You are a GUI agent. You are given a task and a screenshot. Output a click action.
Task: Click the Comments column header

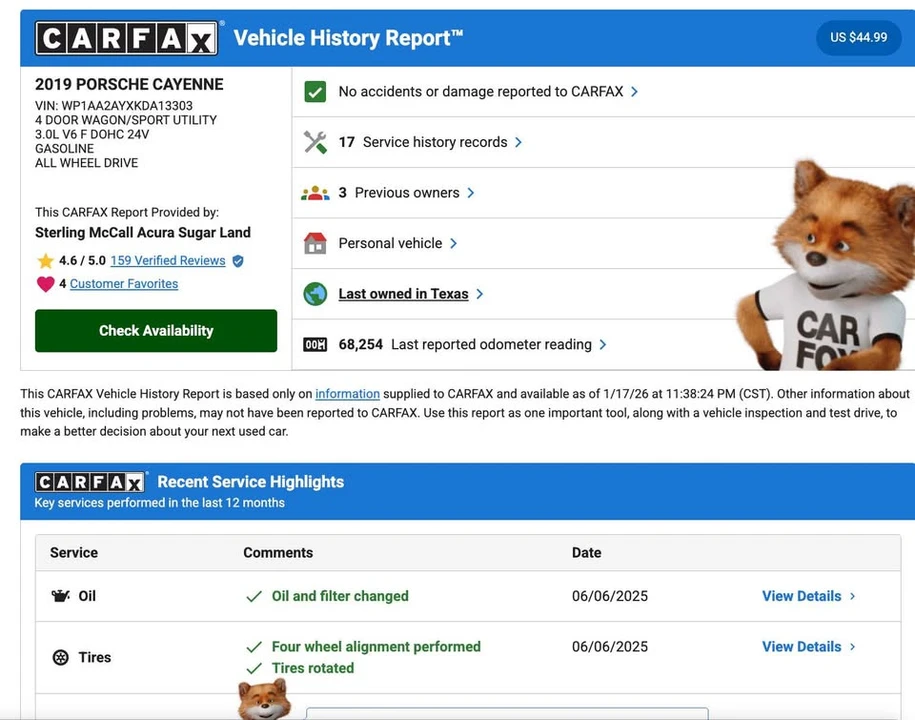pyautogui.click(x=278, y=553)
